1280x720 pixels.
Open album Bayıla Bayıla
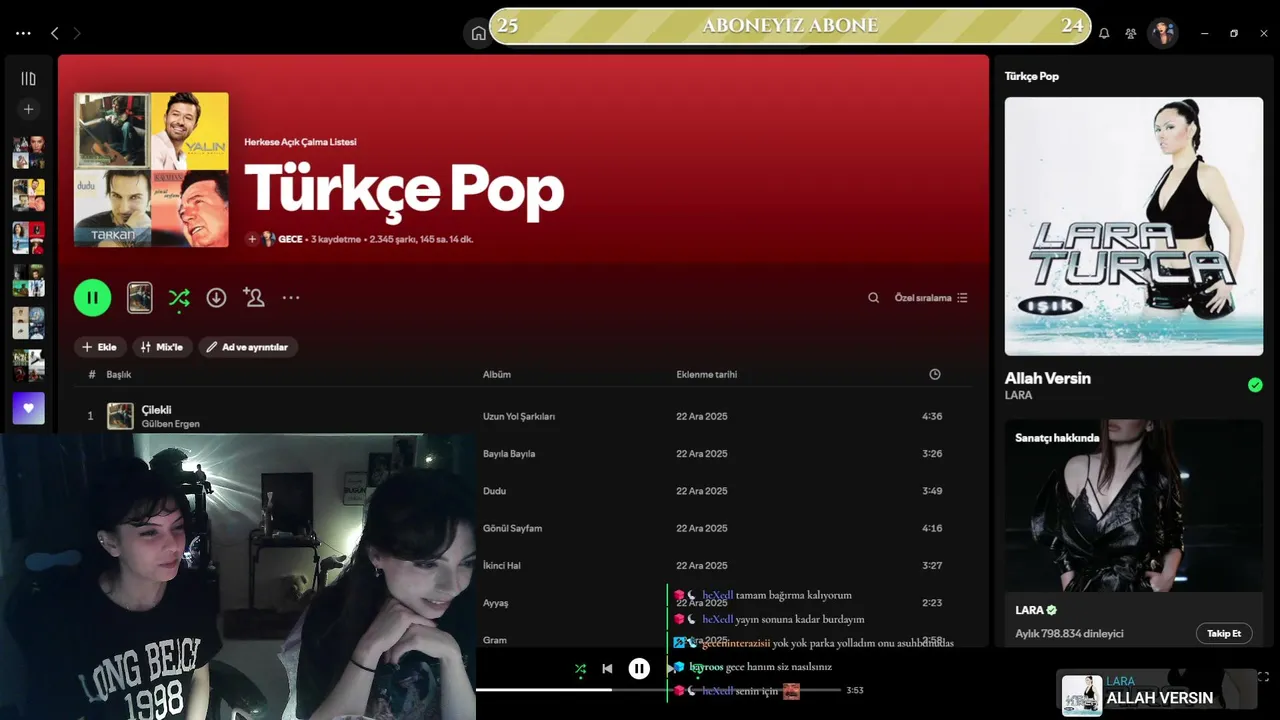click(509, 454)
